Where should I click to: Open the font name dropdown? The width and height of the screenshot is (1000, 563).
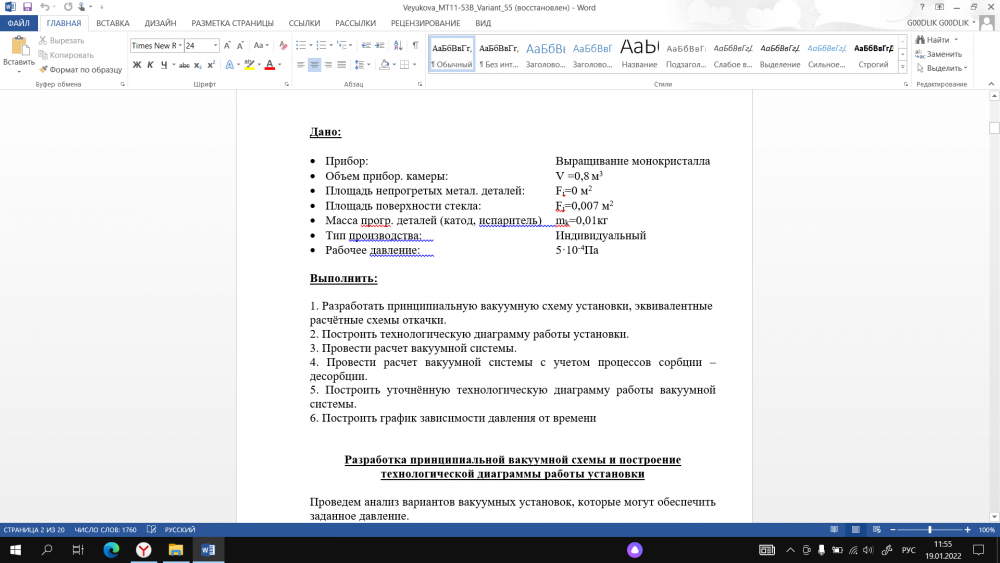click(178, 45)
